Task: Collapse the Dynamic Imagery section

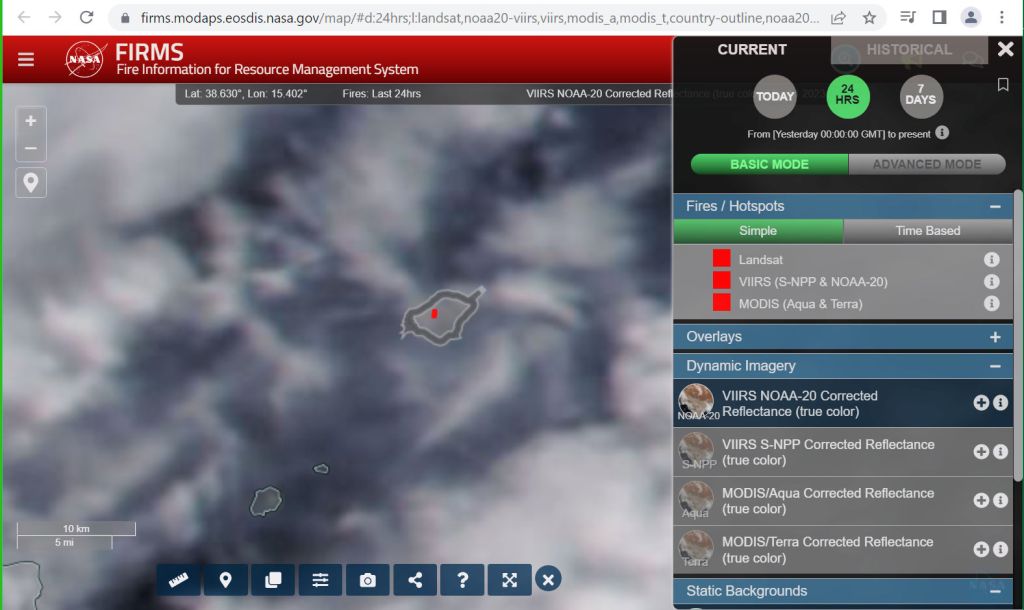Action: [x=994, y=367]
